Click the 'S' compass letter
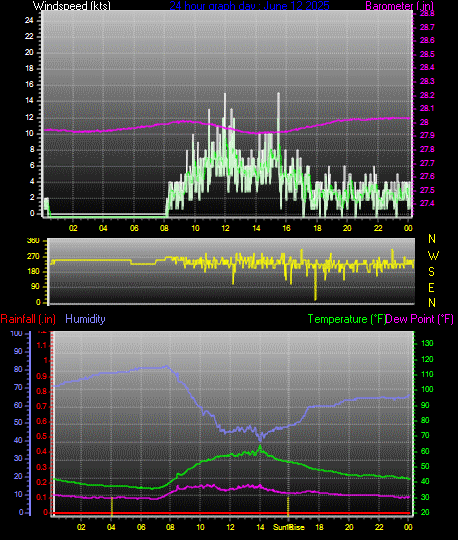The width and height of the screenshot is (458, 540). pyautogui.click(x=431, y=272)
